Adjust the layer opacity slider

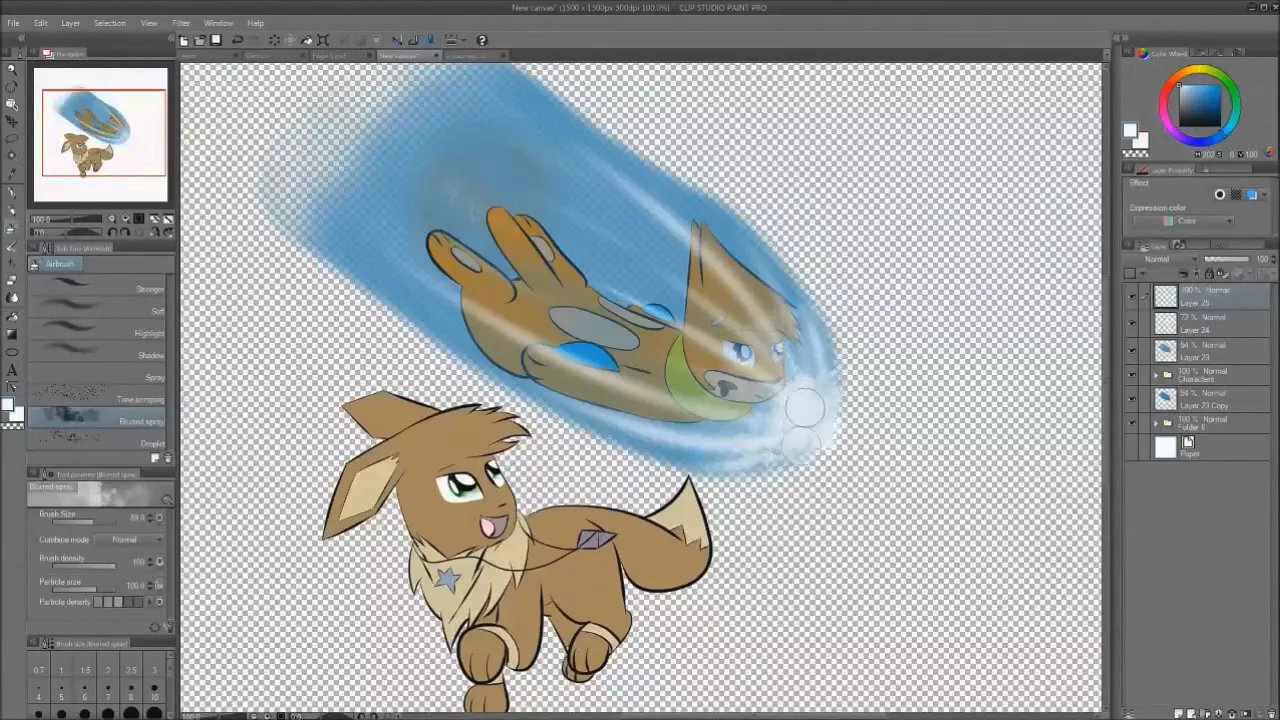1226,259
